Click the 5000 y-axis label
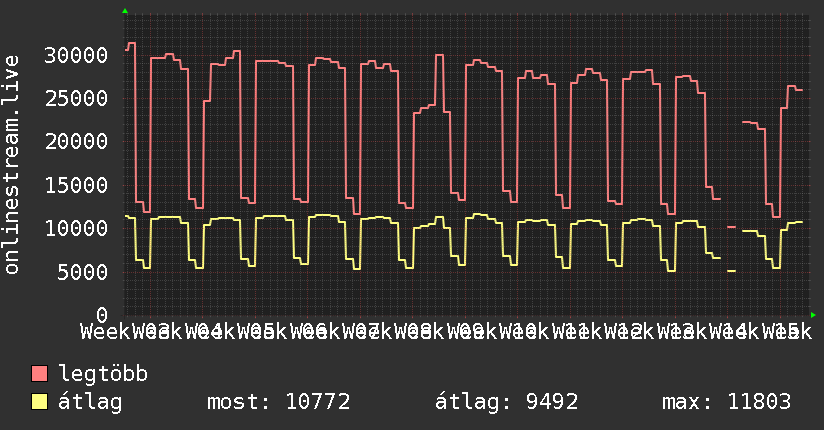 [83, 272]
